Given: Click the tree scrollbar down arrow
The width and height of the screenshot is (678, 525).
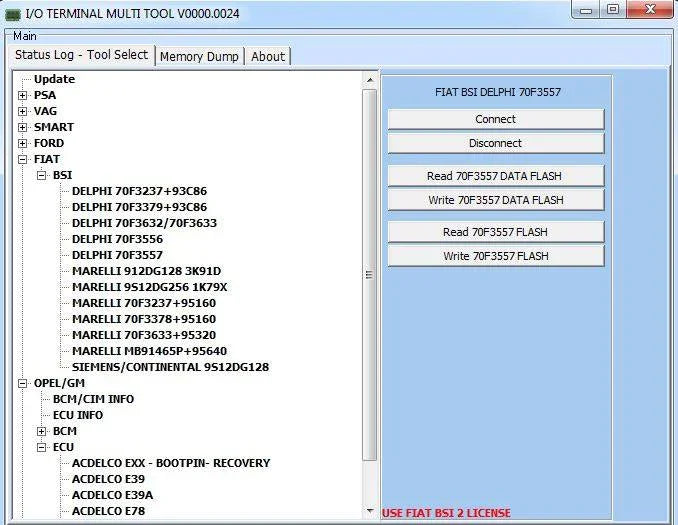Looking at the screenshot, I should 369,511.
